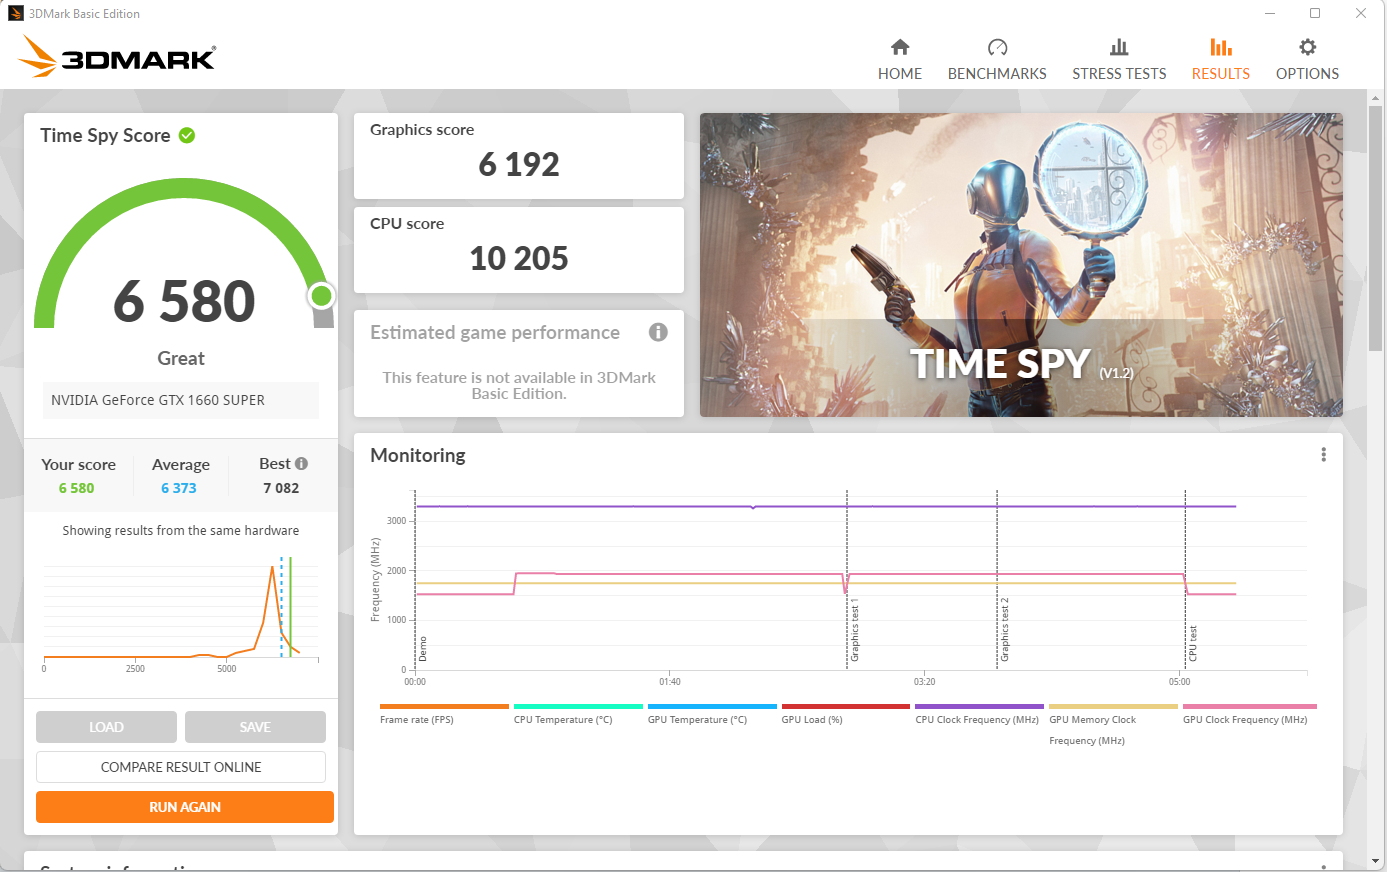
Task: Click the purple CPU Clock Frequency legend swatch
Action: [979, 706]
